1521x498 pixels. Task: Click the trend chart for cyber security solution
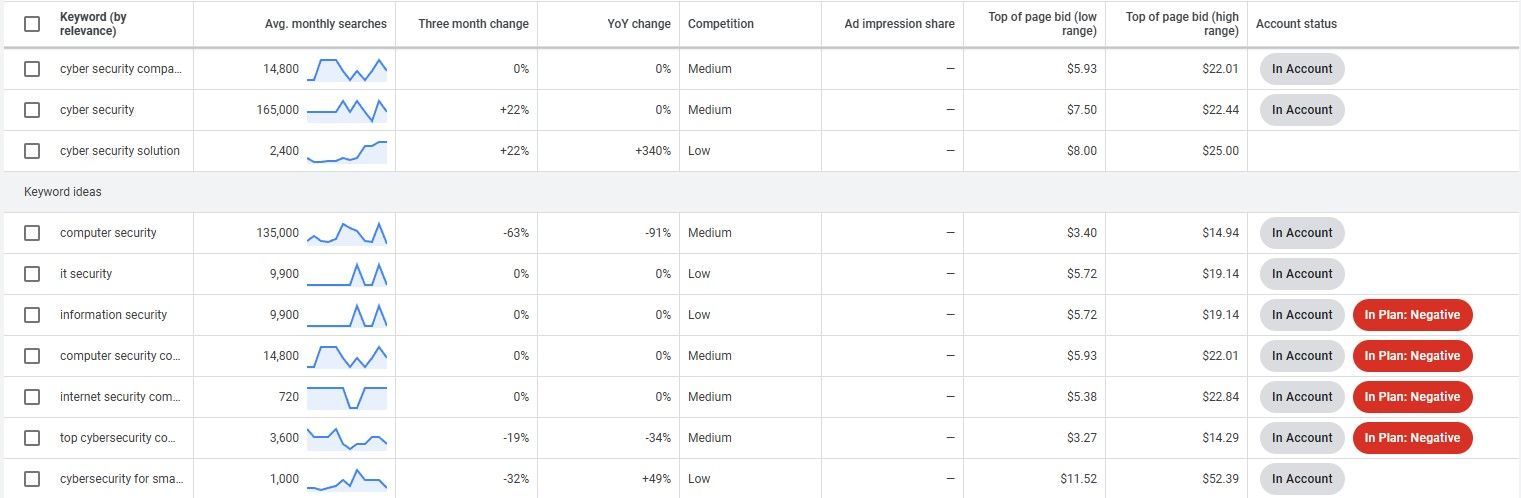(346, 151)
